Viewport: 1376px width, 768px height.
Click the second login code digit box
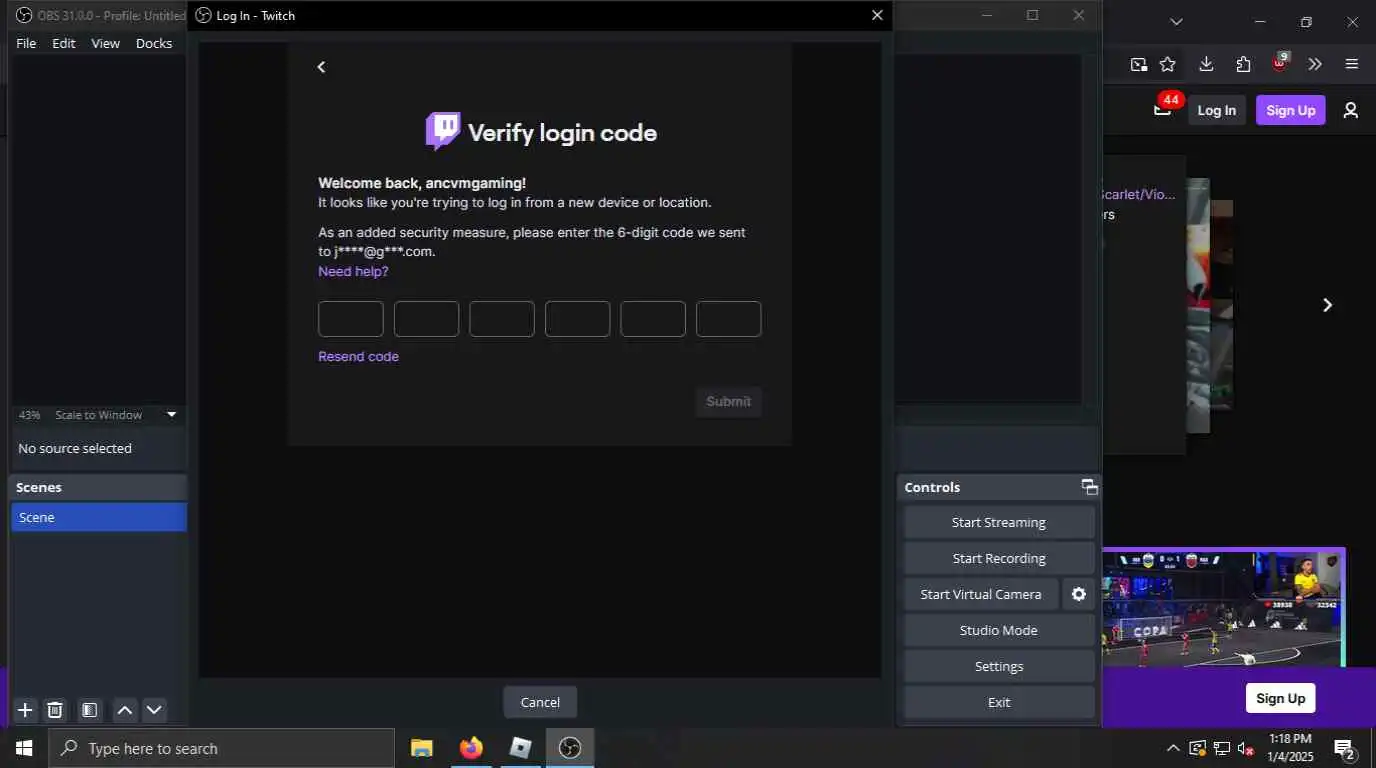(x=426, y=319)
